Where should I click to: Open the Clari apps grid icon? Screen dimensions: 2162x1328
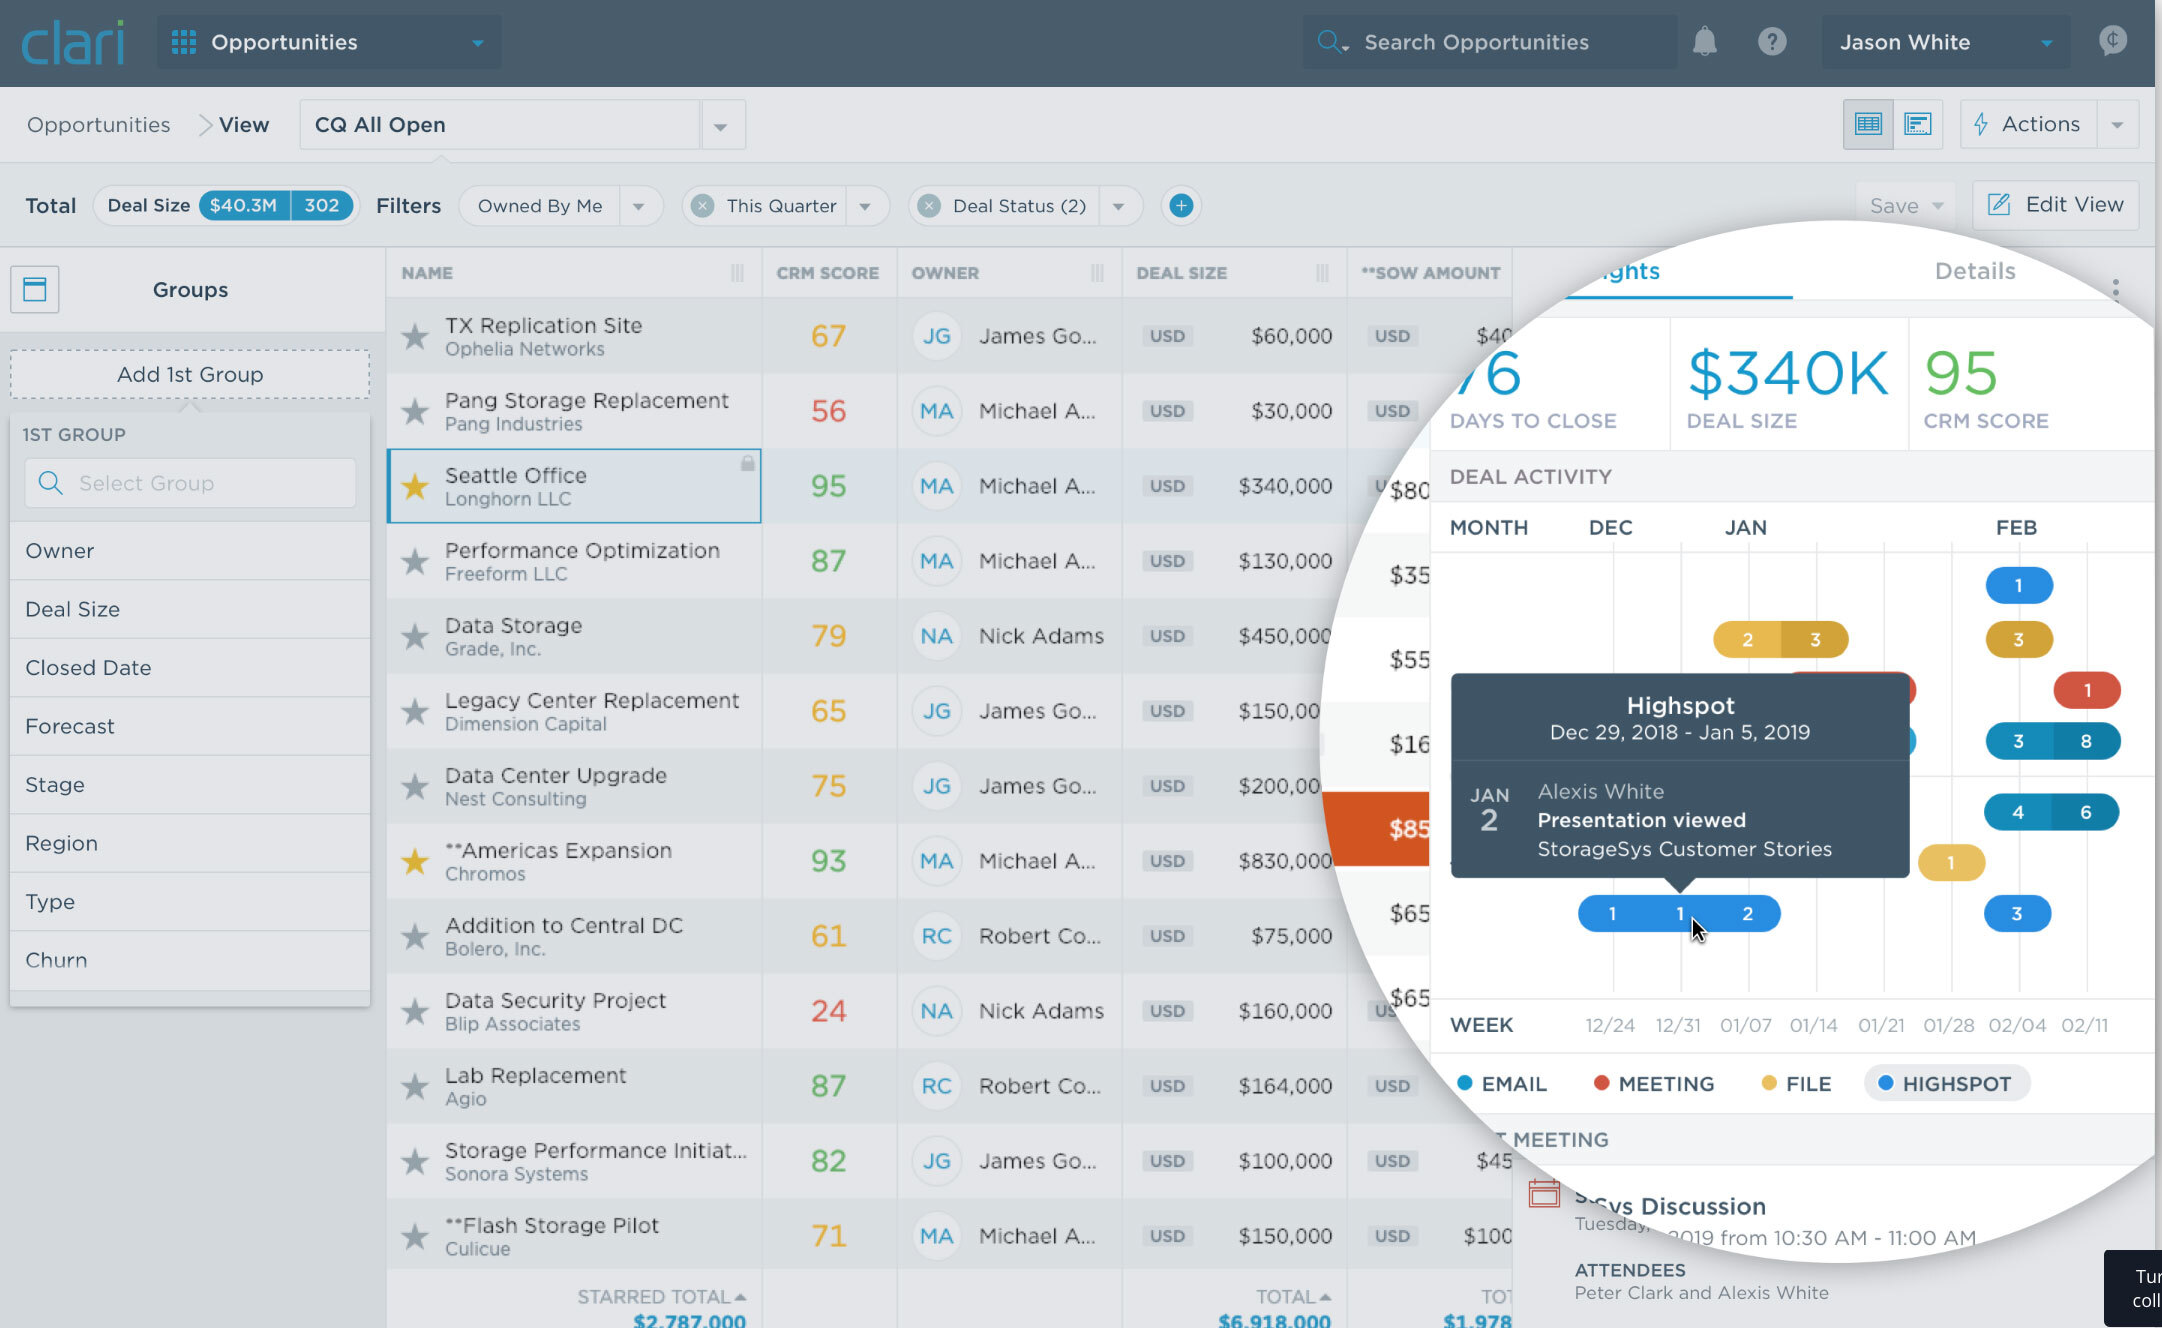184,42
